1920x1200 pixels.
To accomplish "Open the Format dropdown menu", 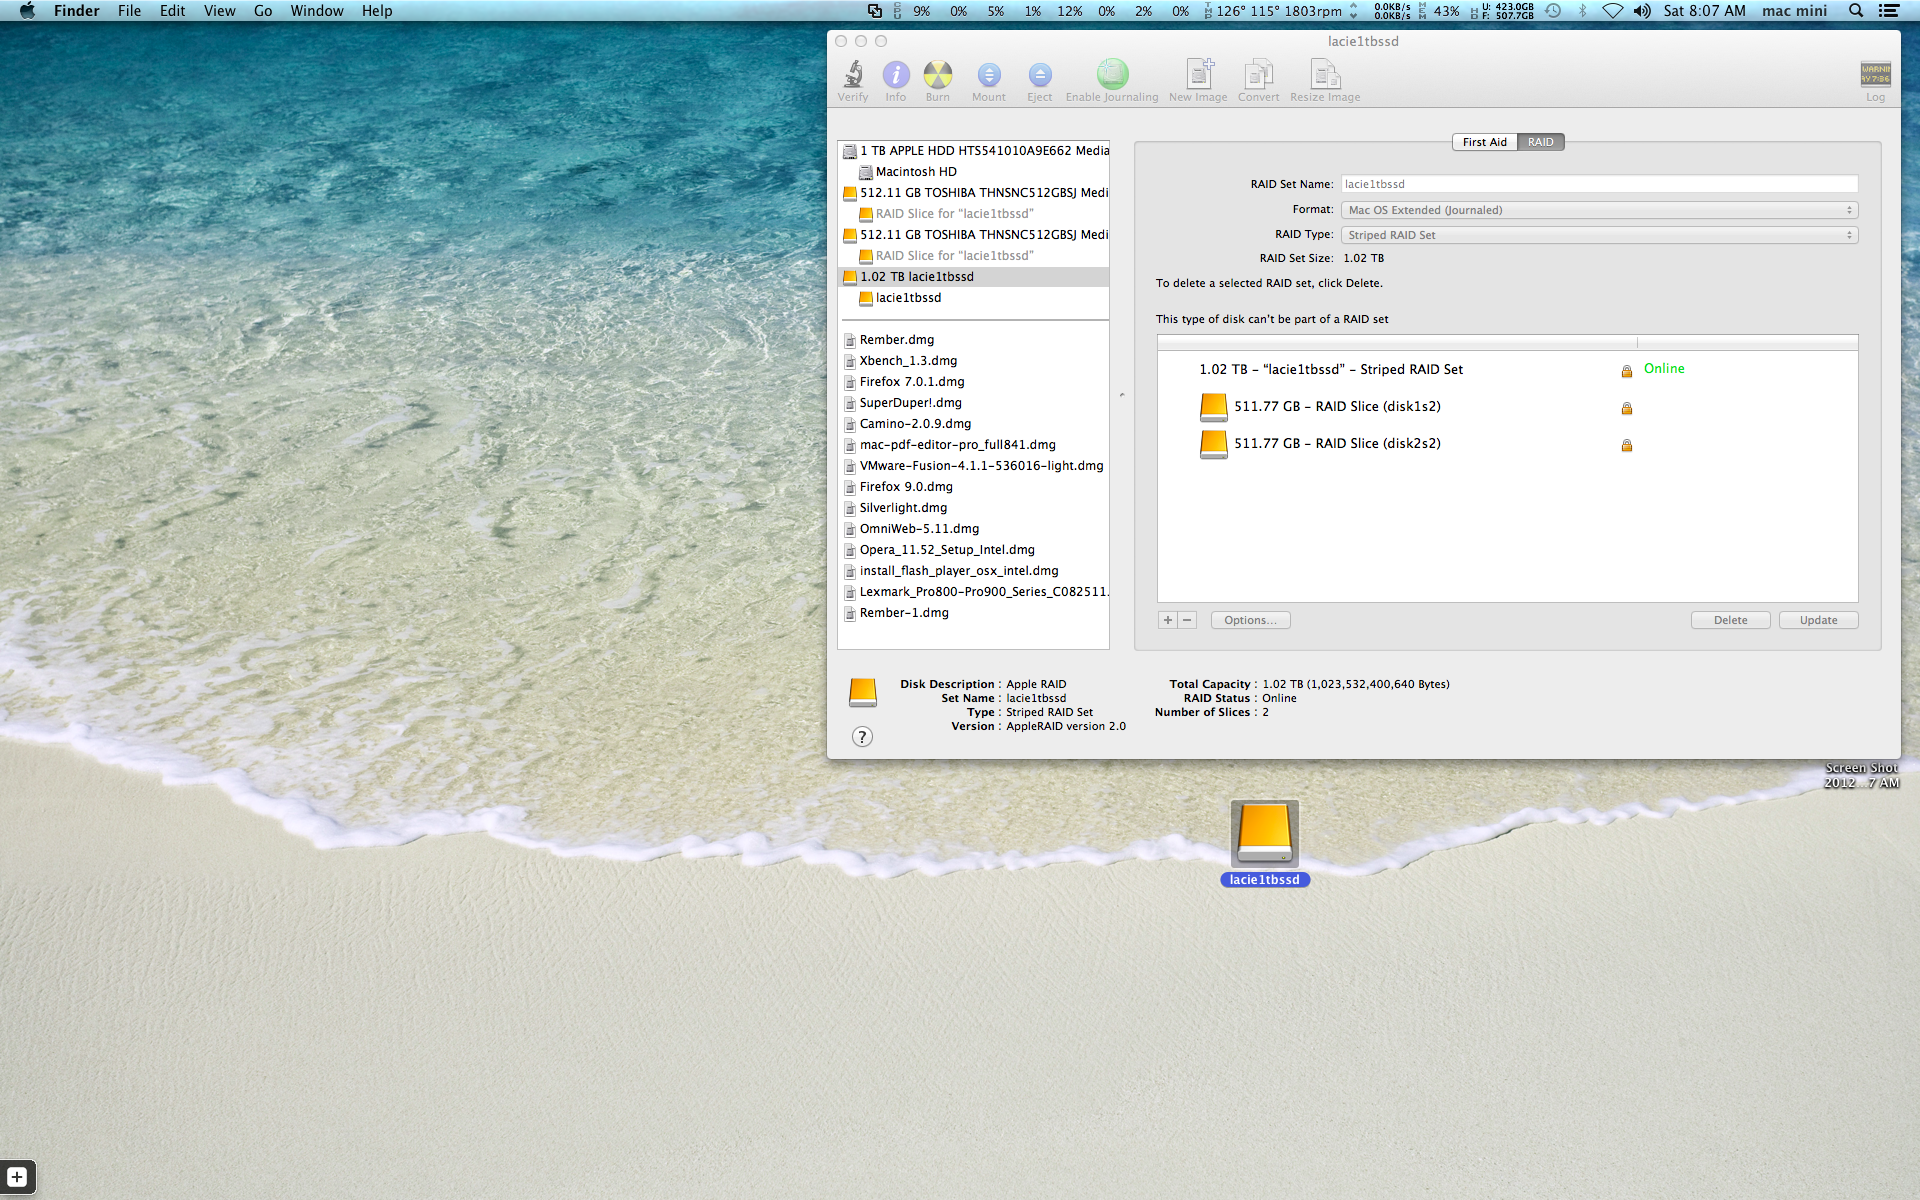I will [x=1598, y=210].
